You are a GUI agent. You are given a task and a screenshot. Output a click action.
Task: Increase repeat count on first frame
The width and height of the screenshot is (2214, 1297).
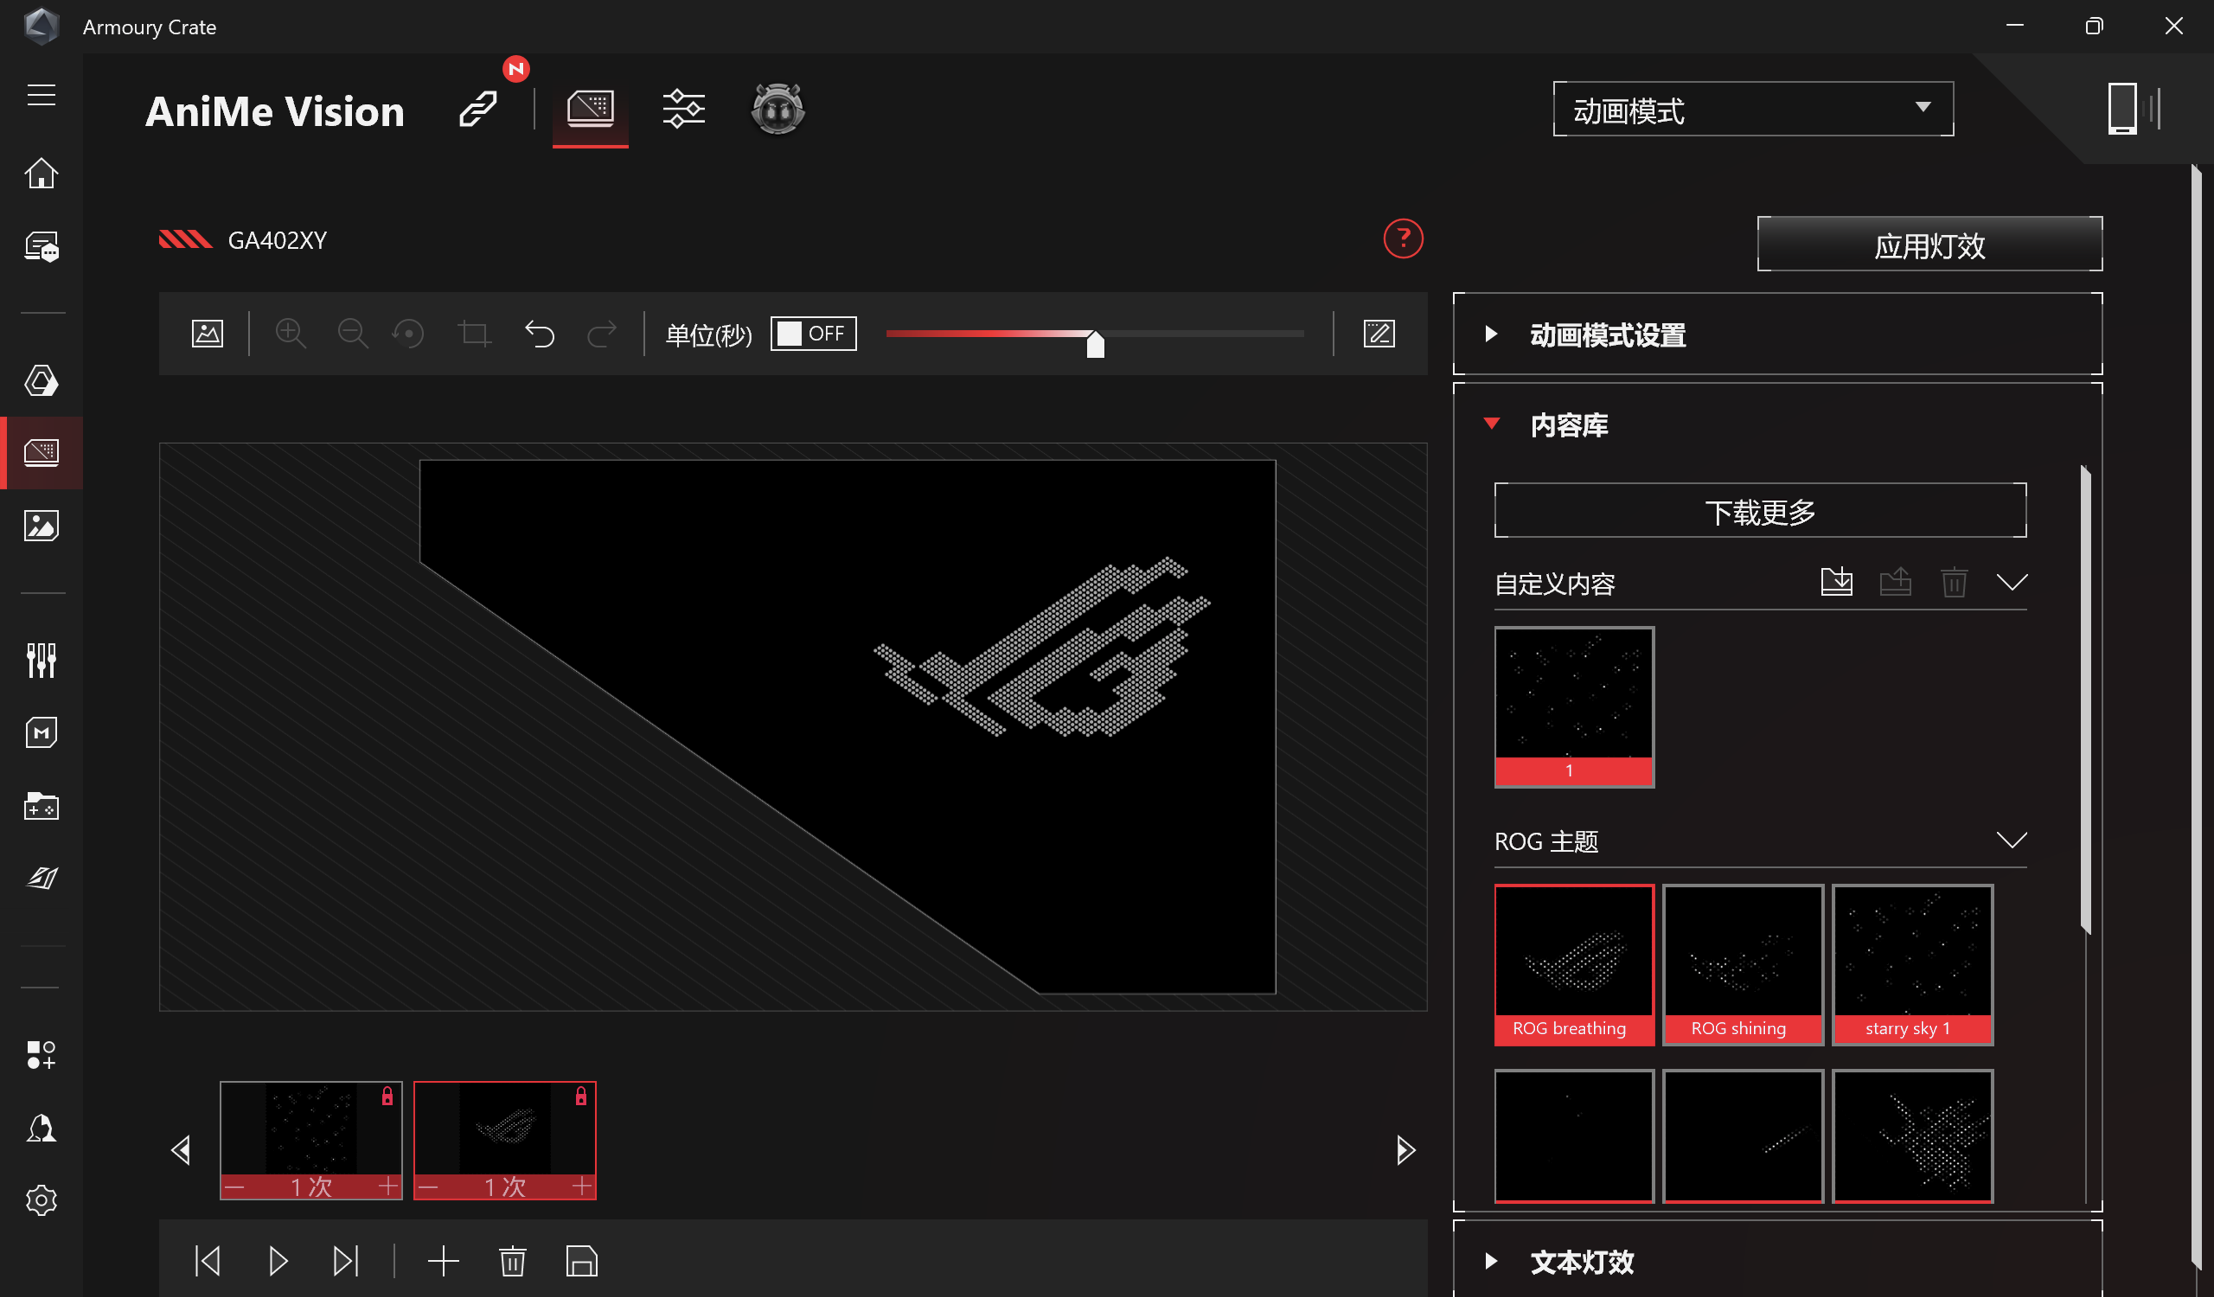point(388,1186)
